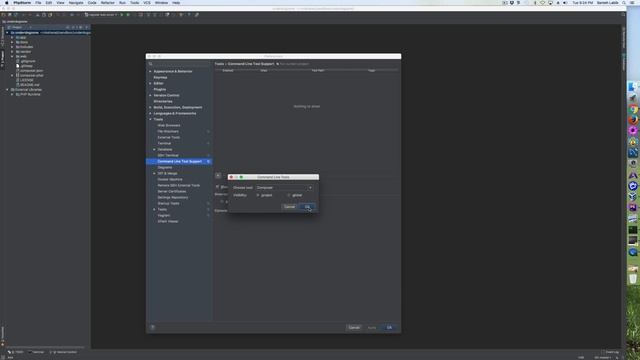Viewport: 640px width, 360px height.
Task: Expand Version Control settings group
Action: pos(150,96)
